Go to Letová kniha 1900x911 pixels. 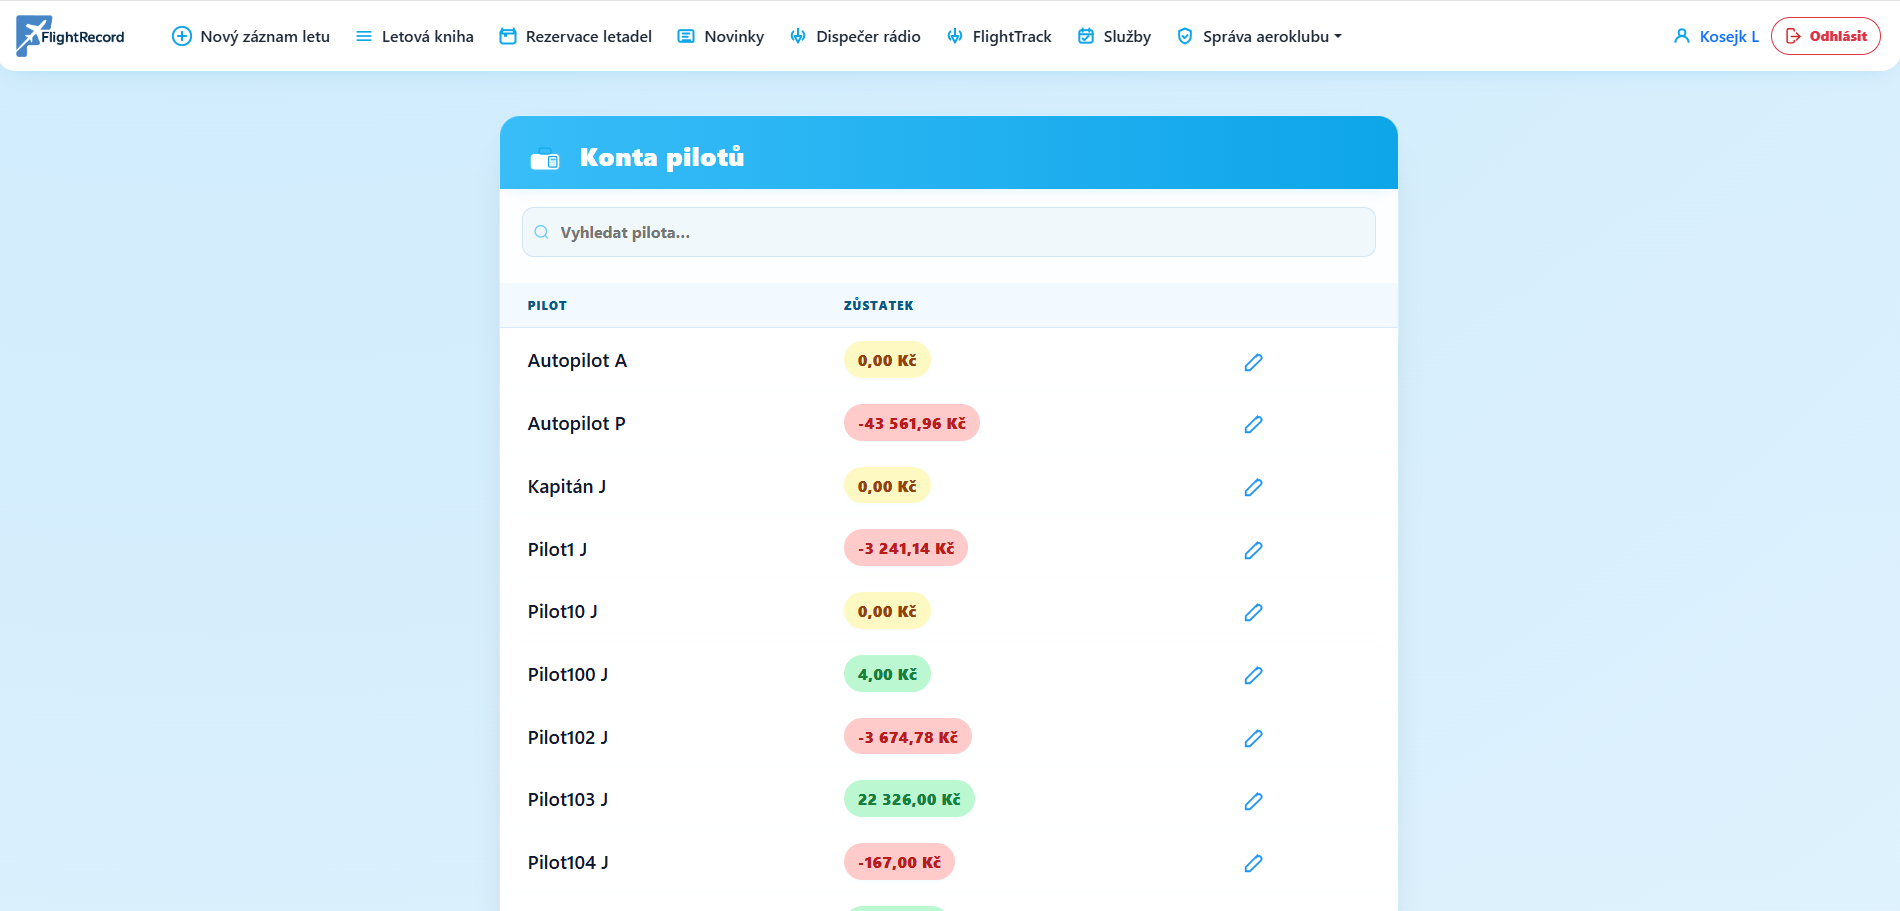[x=415, y=36]
